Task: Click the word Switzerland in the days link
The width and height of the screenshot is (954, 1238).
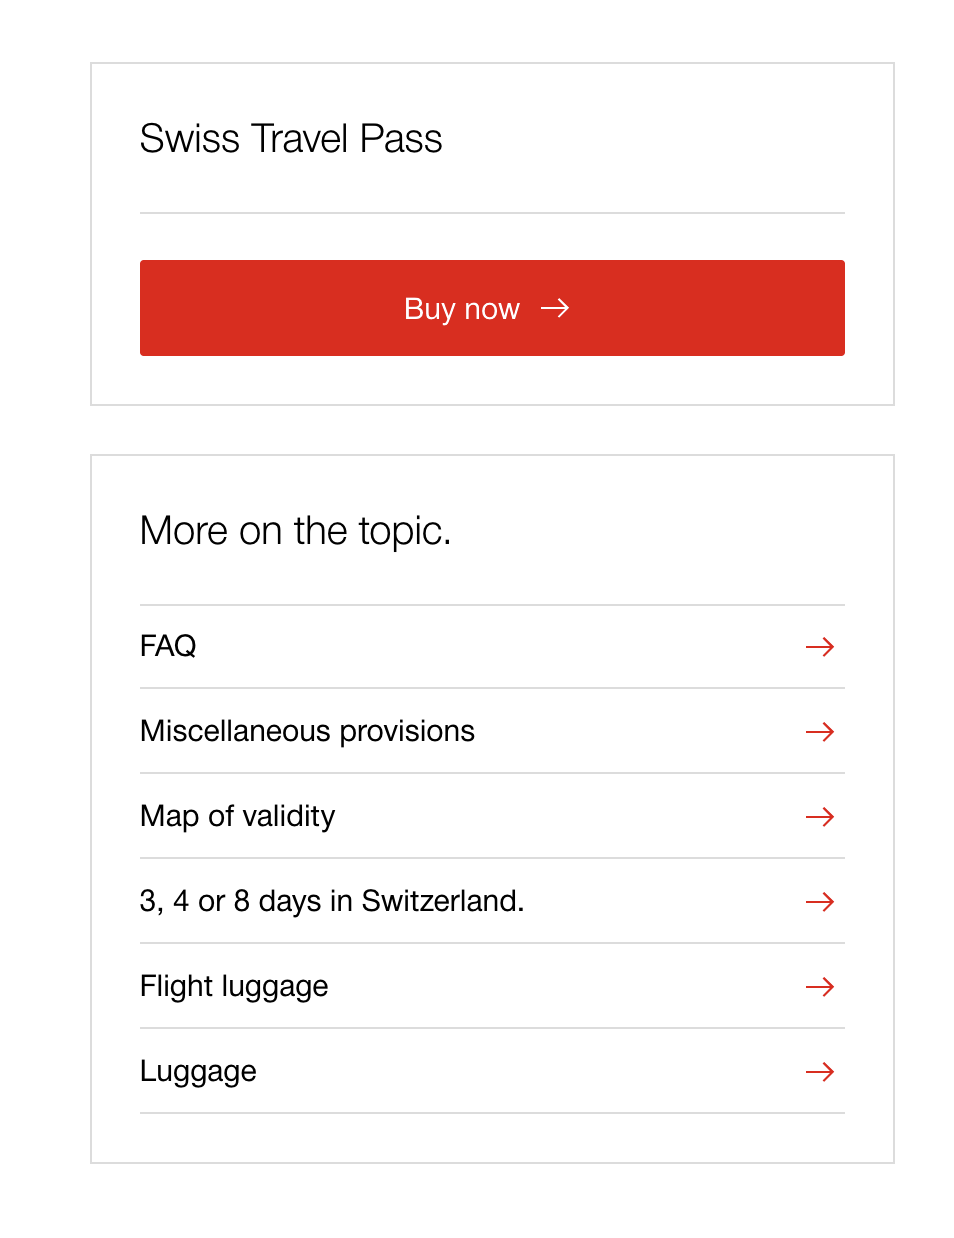Action: click(x=442, y=901)
